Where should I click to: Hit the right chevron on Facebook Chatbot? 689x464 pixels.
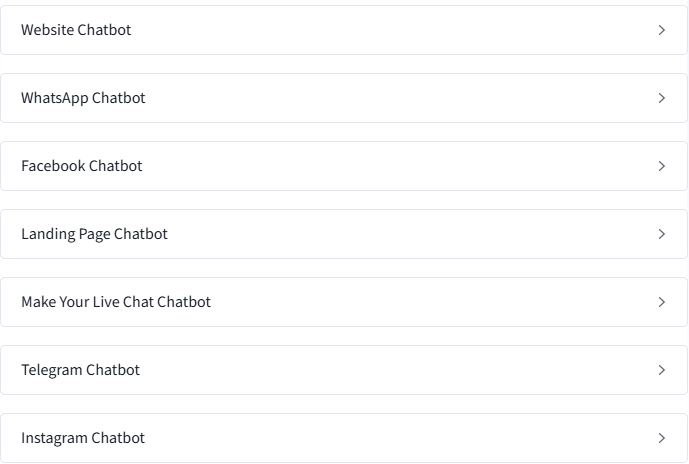(662, 166)
